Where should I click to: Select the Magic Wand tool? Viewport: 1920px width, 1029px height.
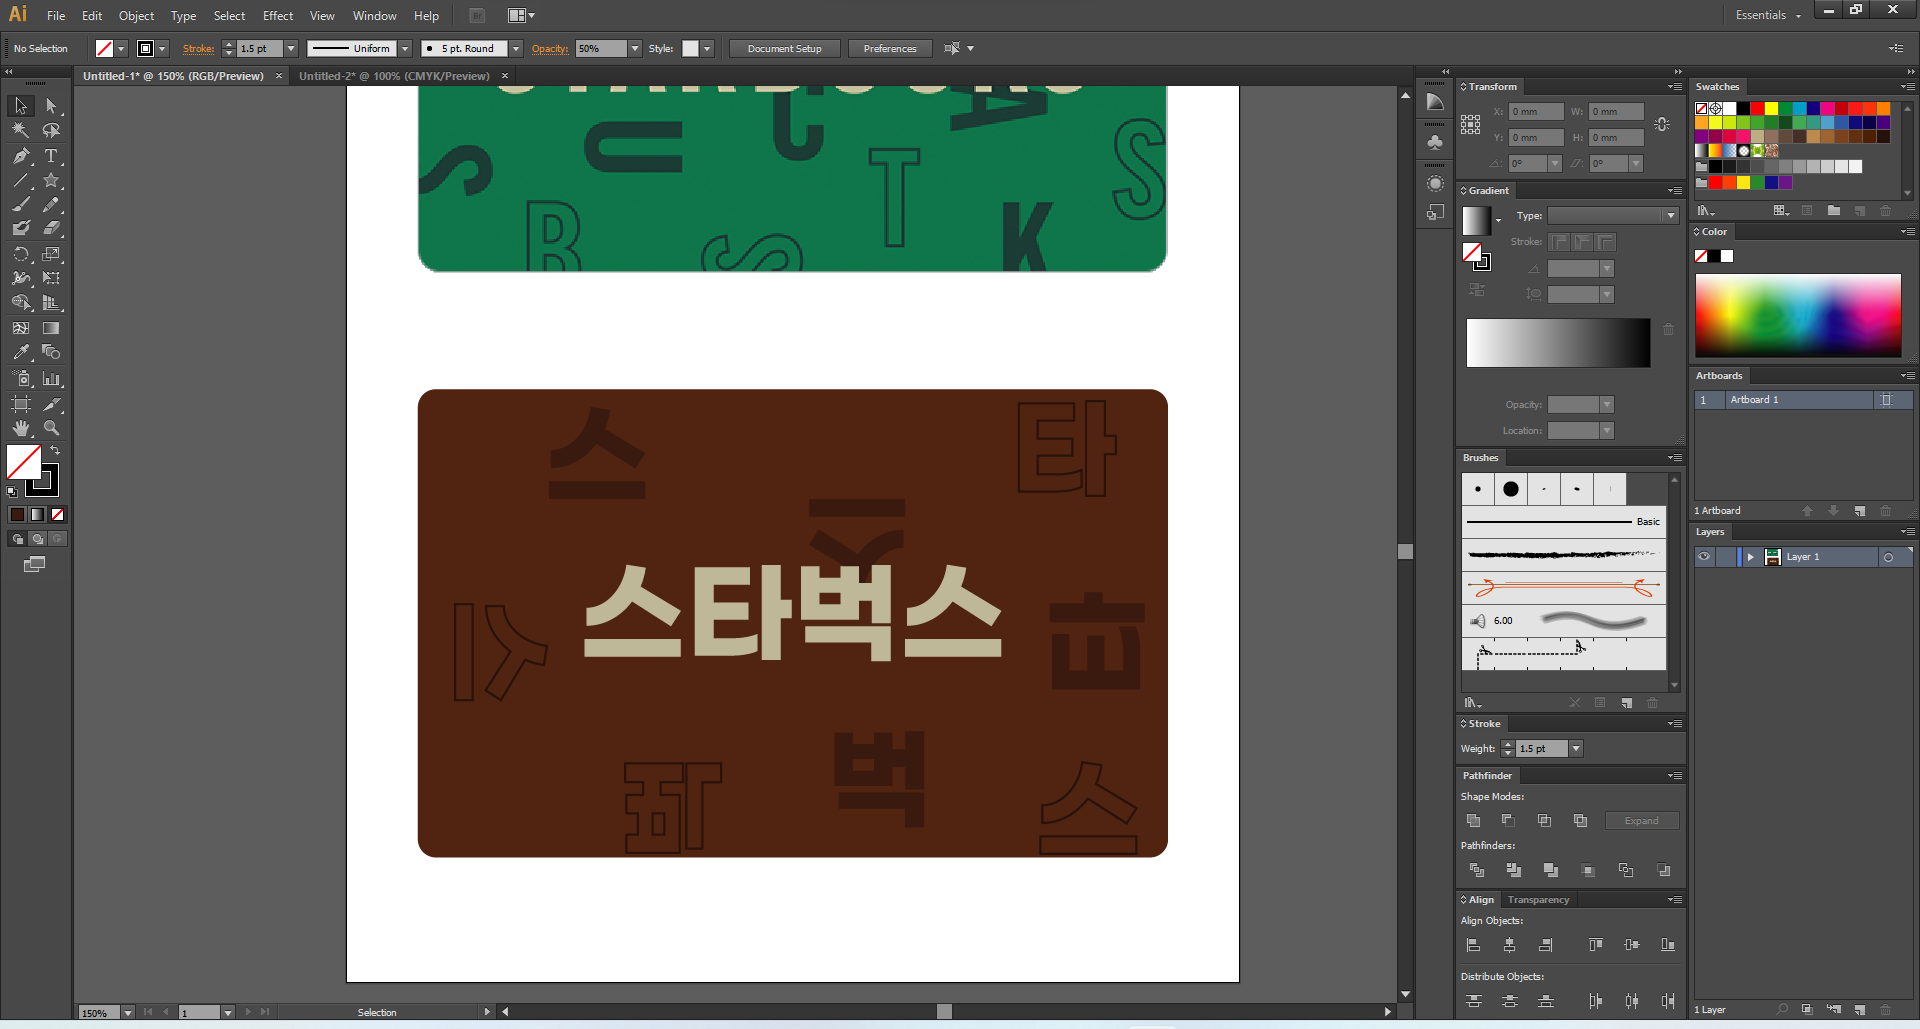coord(21,131)
